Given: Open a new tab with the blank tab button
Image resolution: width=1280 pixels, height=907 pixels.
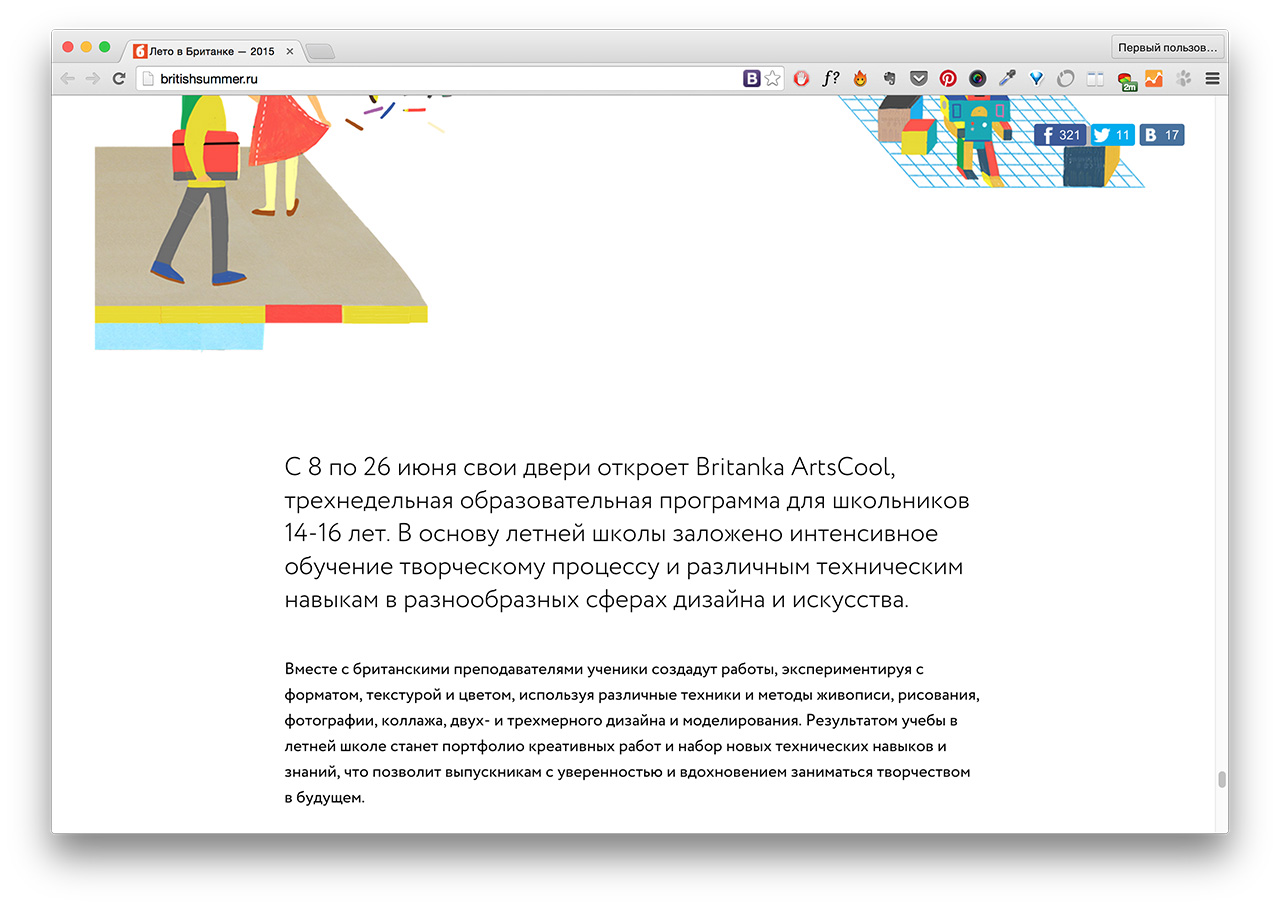Looking at the screenshot, I should pos(320,52).
